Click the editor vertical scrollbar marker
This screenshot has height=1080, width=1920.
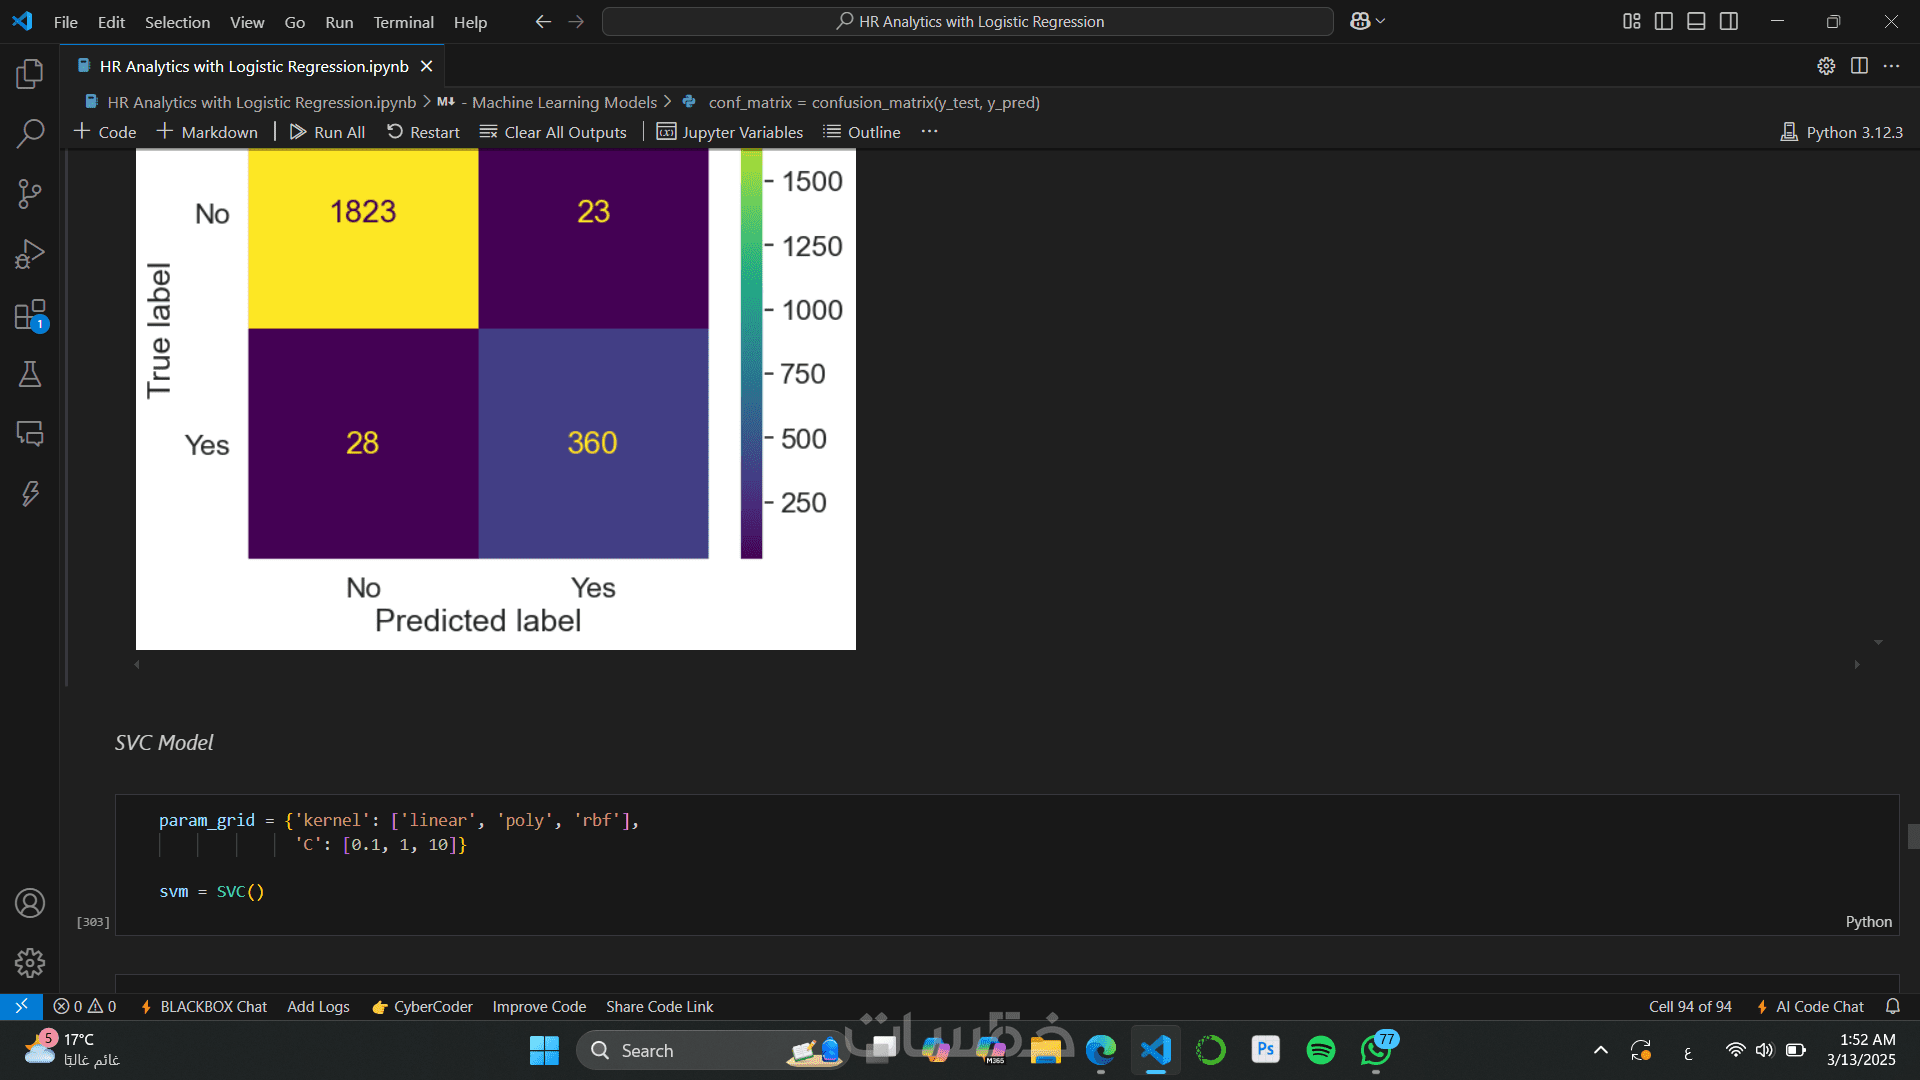tap(1912, 836)
